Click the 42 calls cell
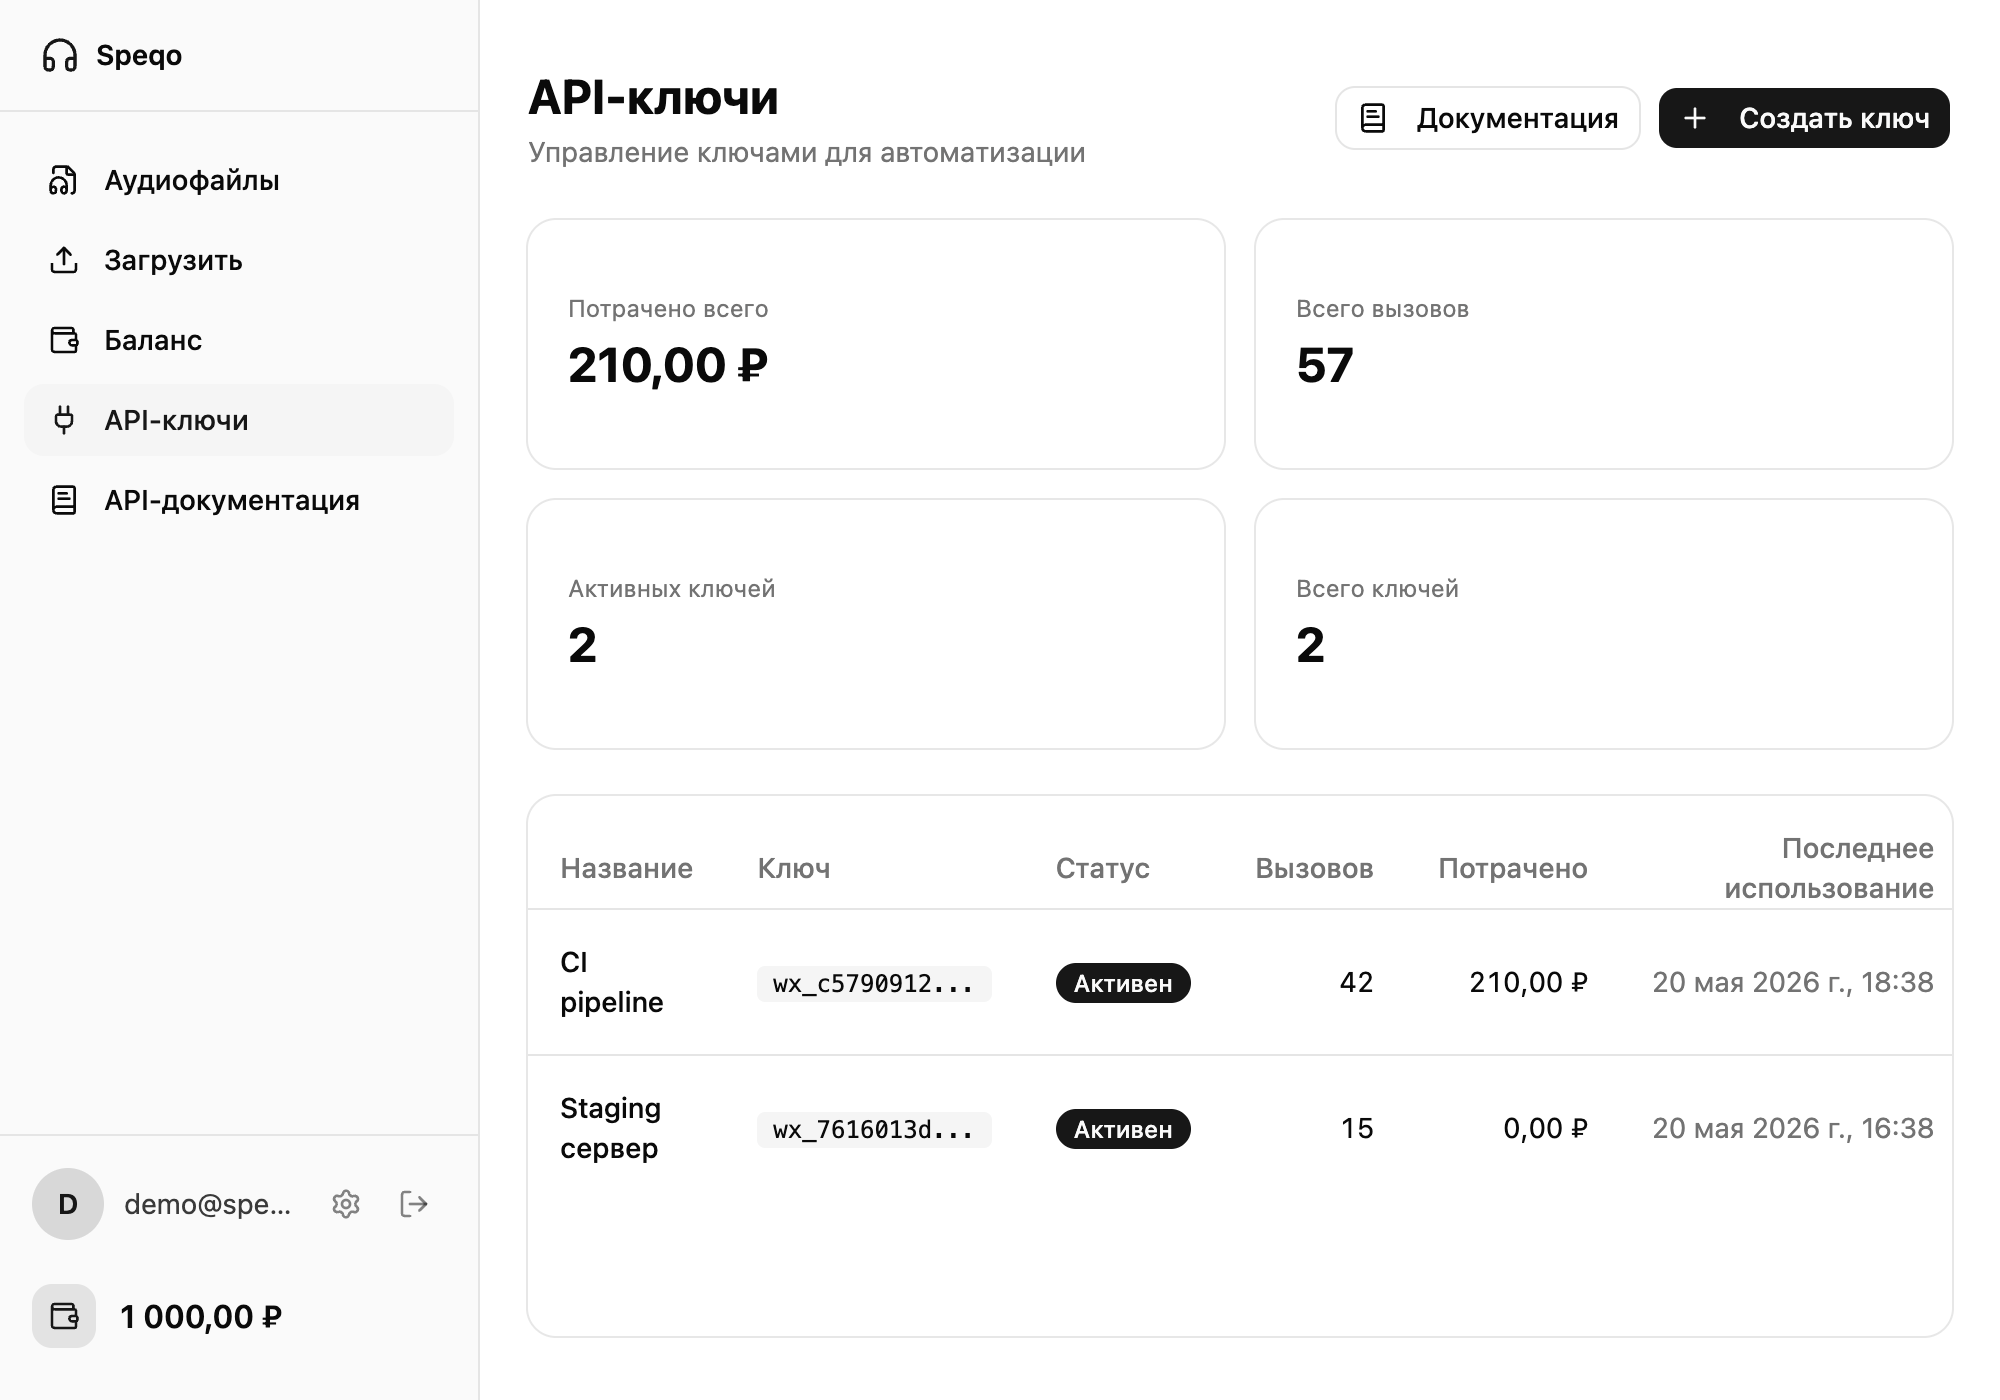Screen dimensions: 2000x1400 coord(1356,982)
